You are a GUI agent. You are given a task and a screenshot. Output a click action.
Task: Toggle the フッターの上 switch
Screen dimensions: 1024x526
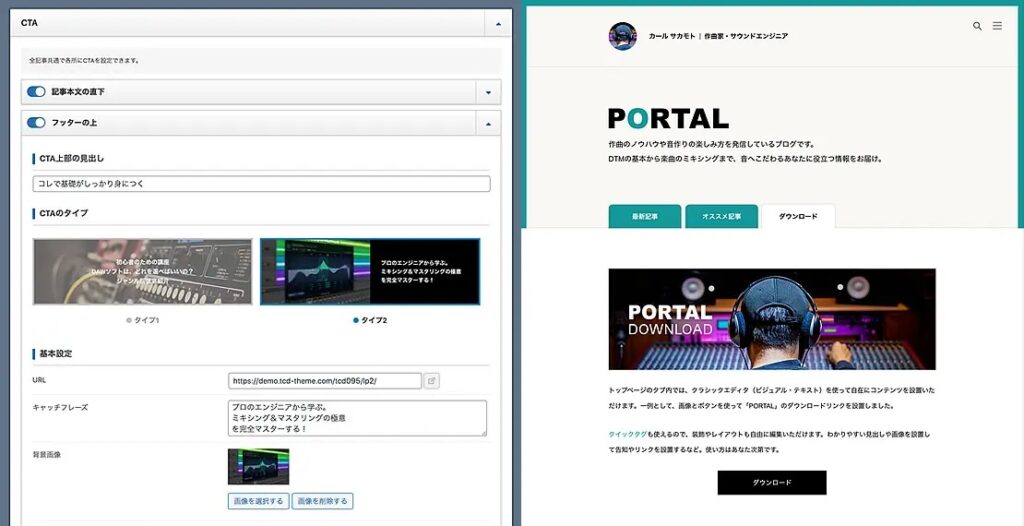pos(37,123)
